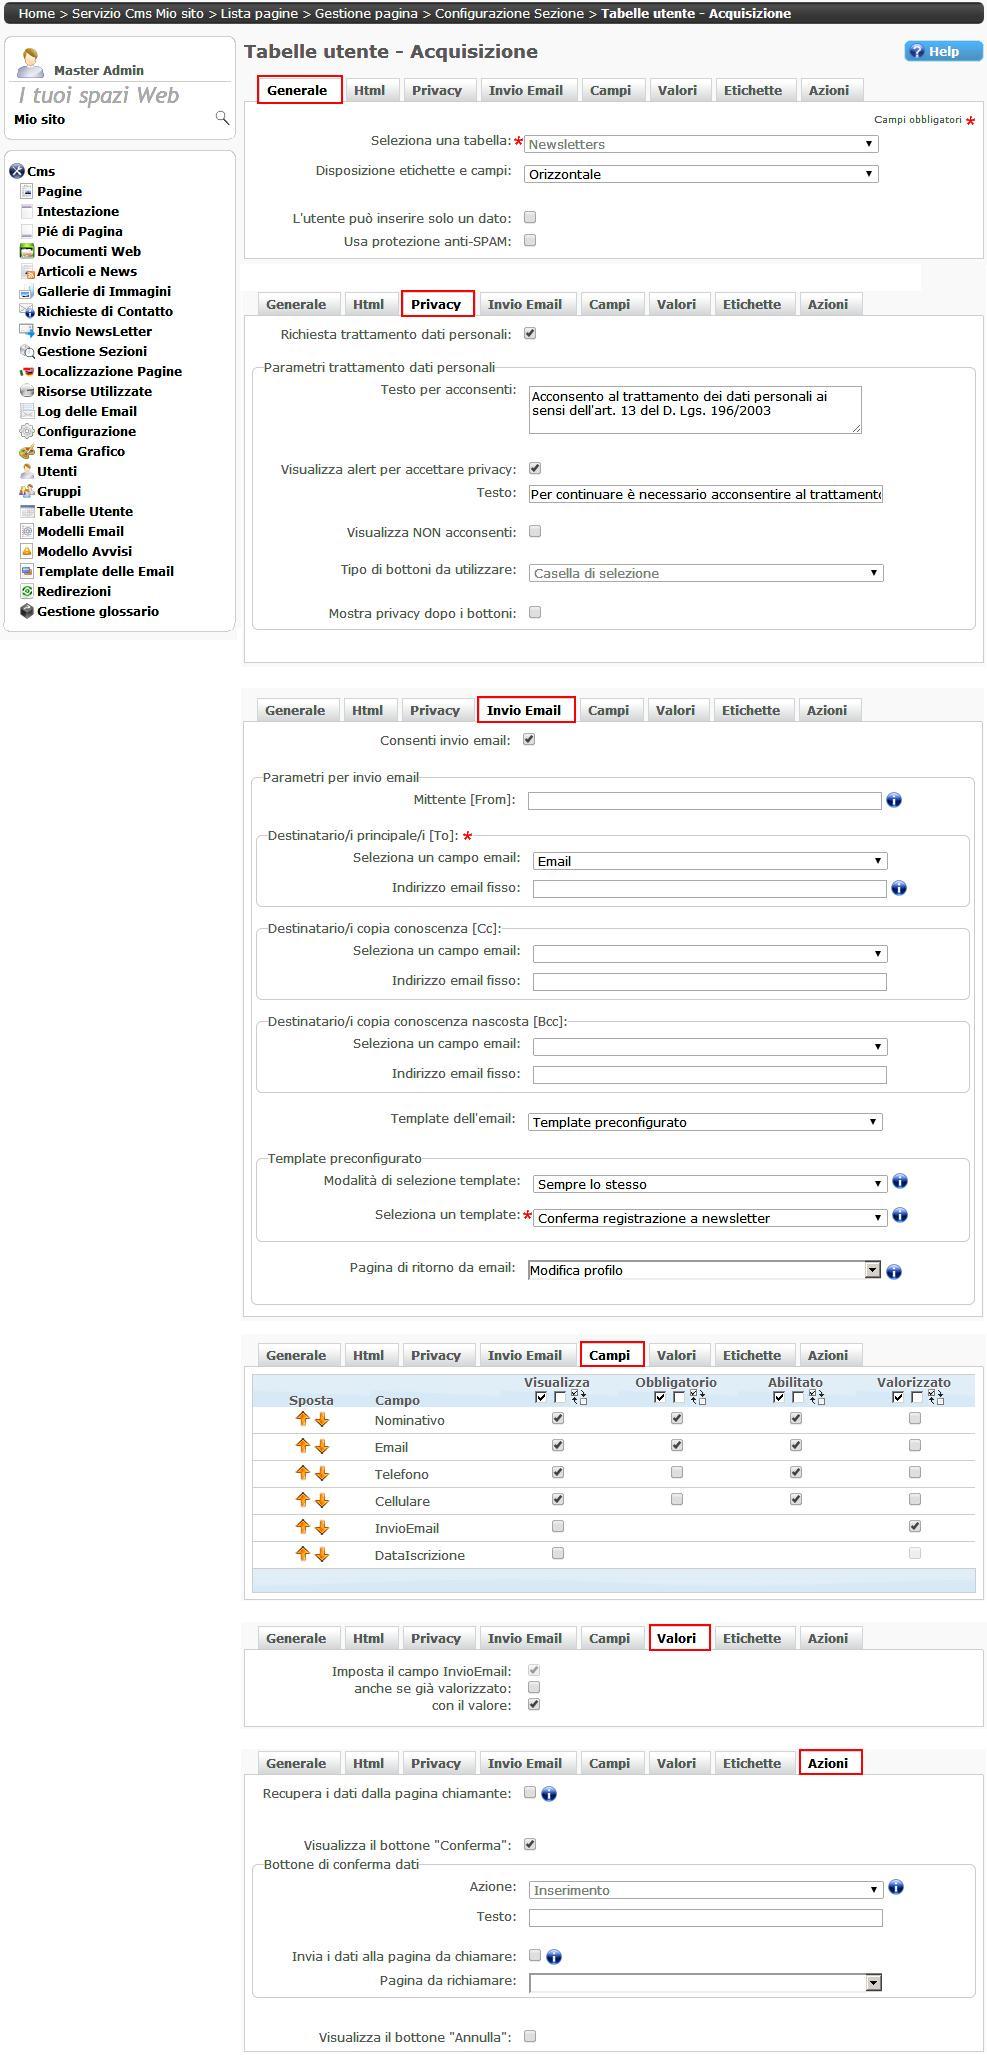987x2055 pixels.
Task: Open Disposizione etichette e campi dropdown
Action: (x=701, y=174)
